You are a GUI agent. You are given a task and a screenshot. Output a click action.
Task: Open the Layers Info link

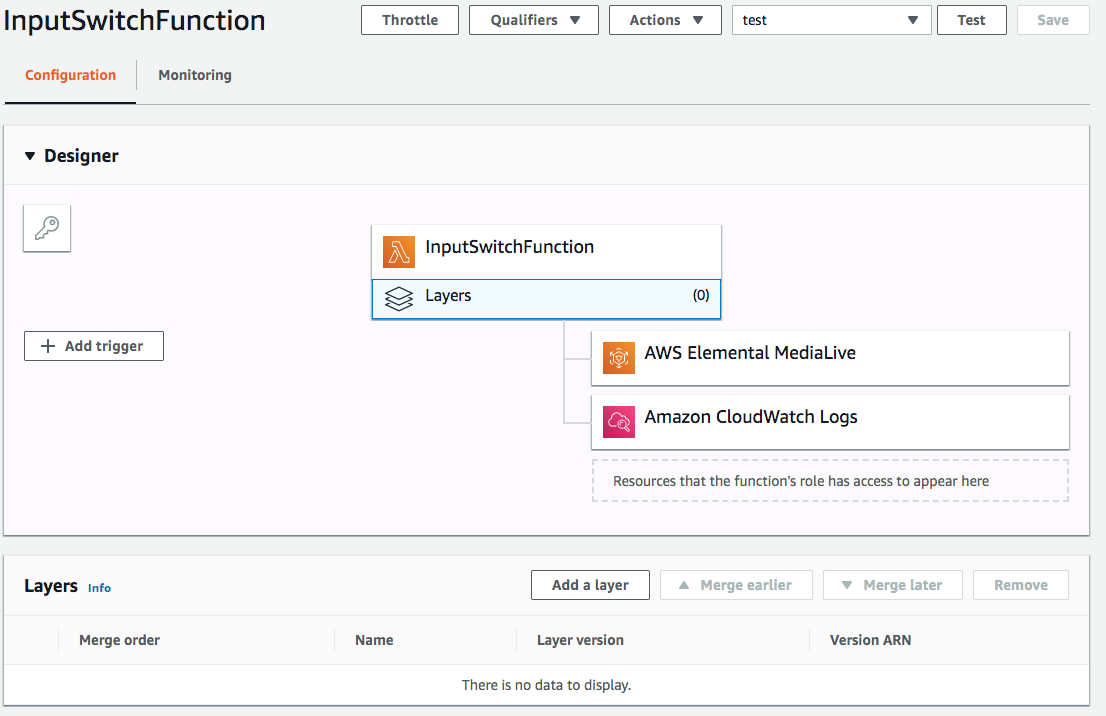coord(99,588)
